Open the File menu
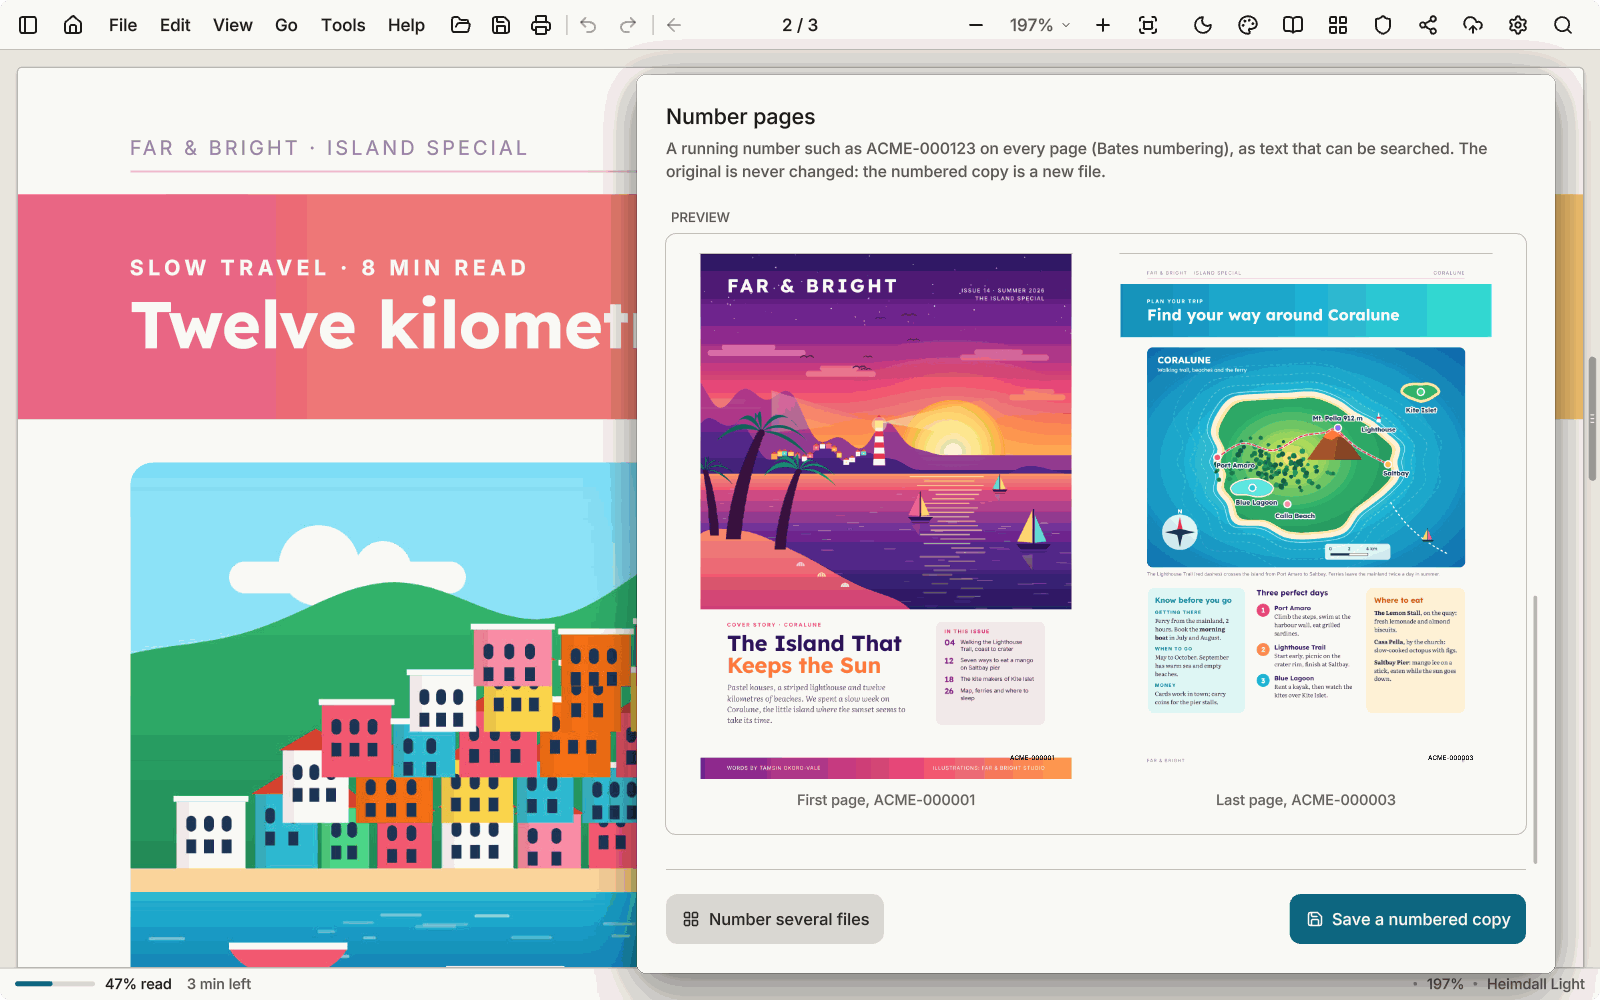 click(123, 25)
